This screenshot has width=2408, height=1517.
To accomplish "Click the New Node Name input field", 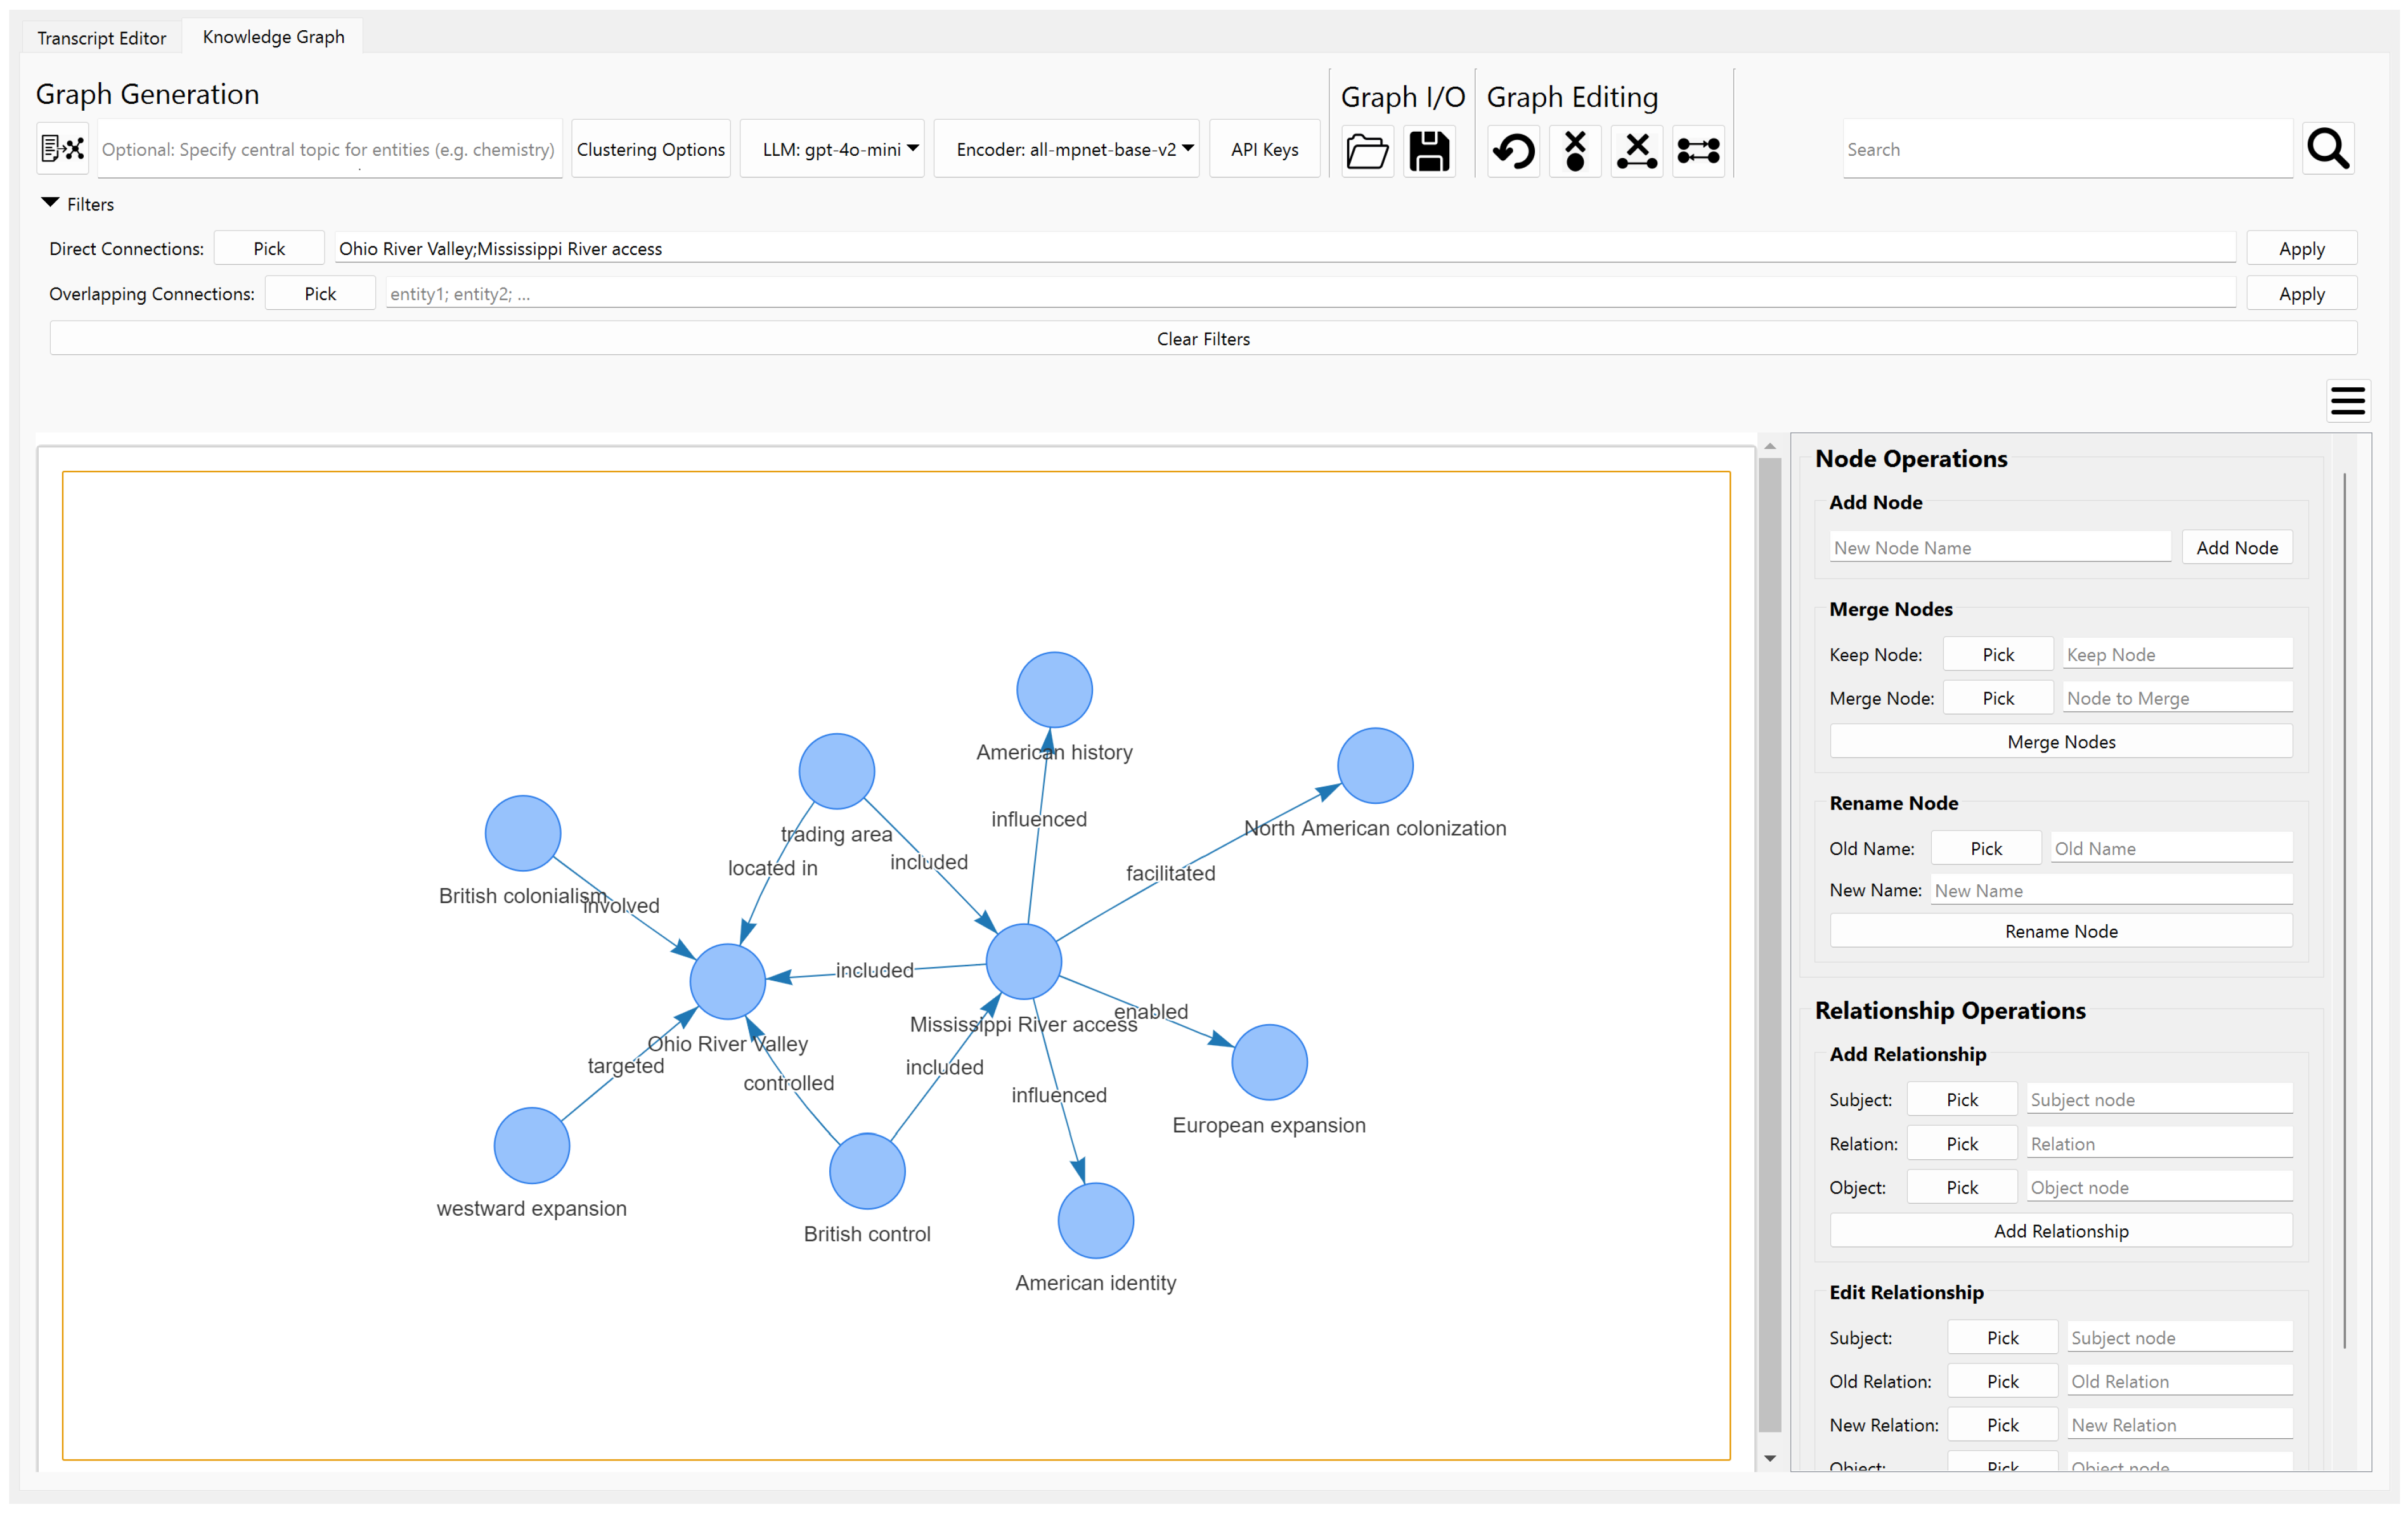I will 1999,548.
